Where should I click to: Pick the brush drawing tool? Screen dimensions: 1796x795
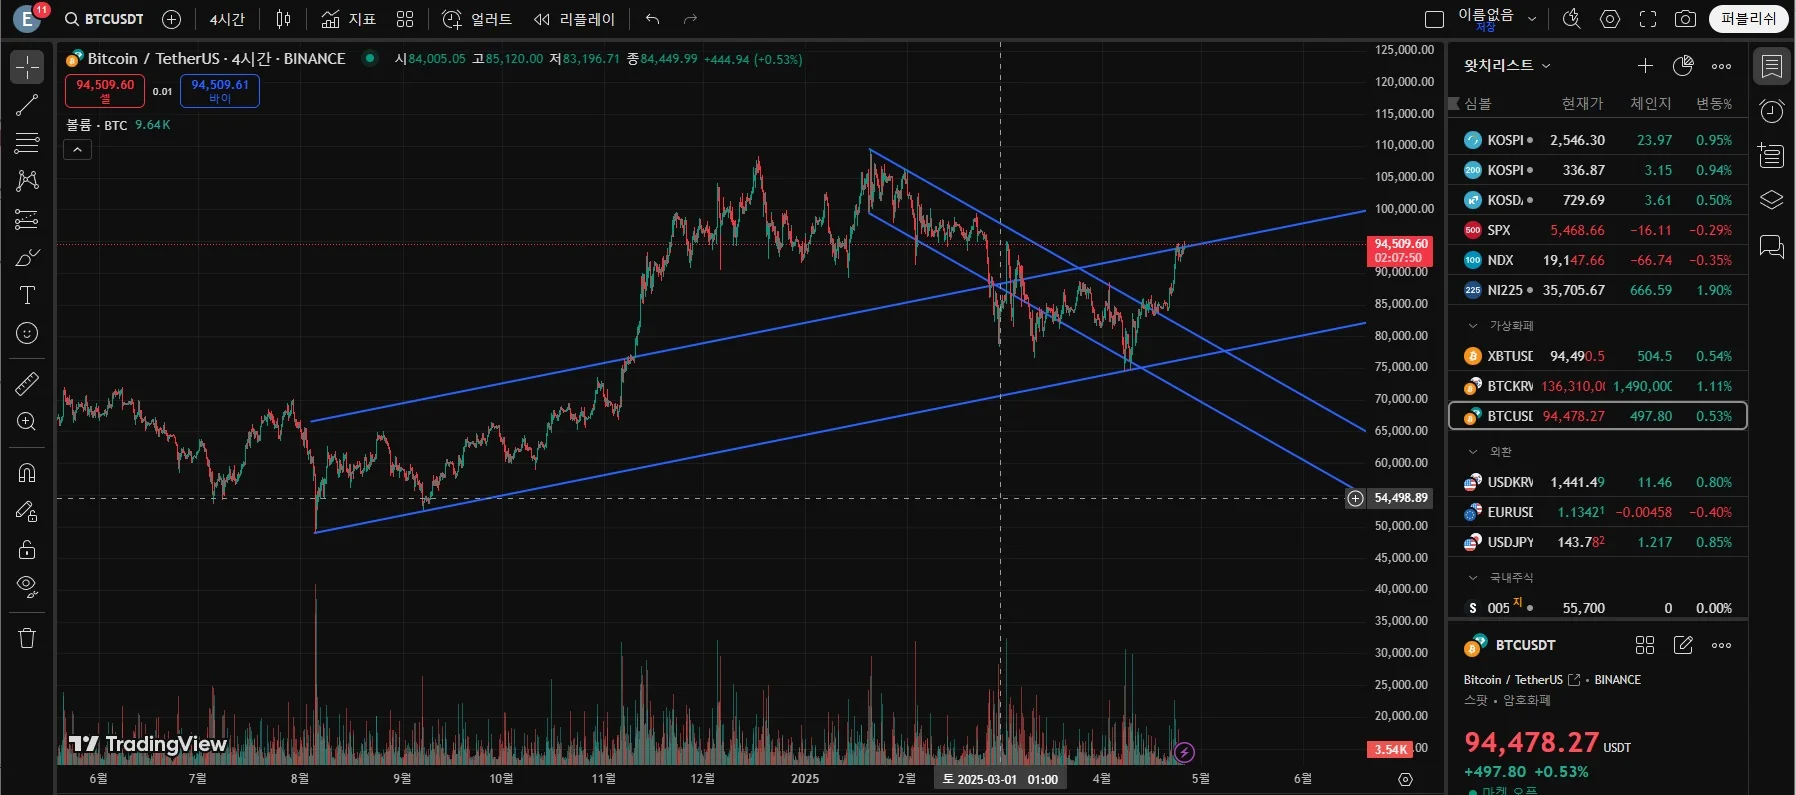[27, 257]
